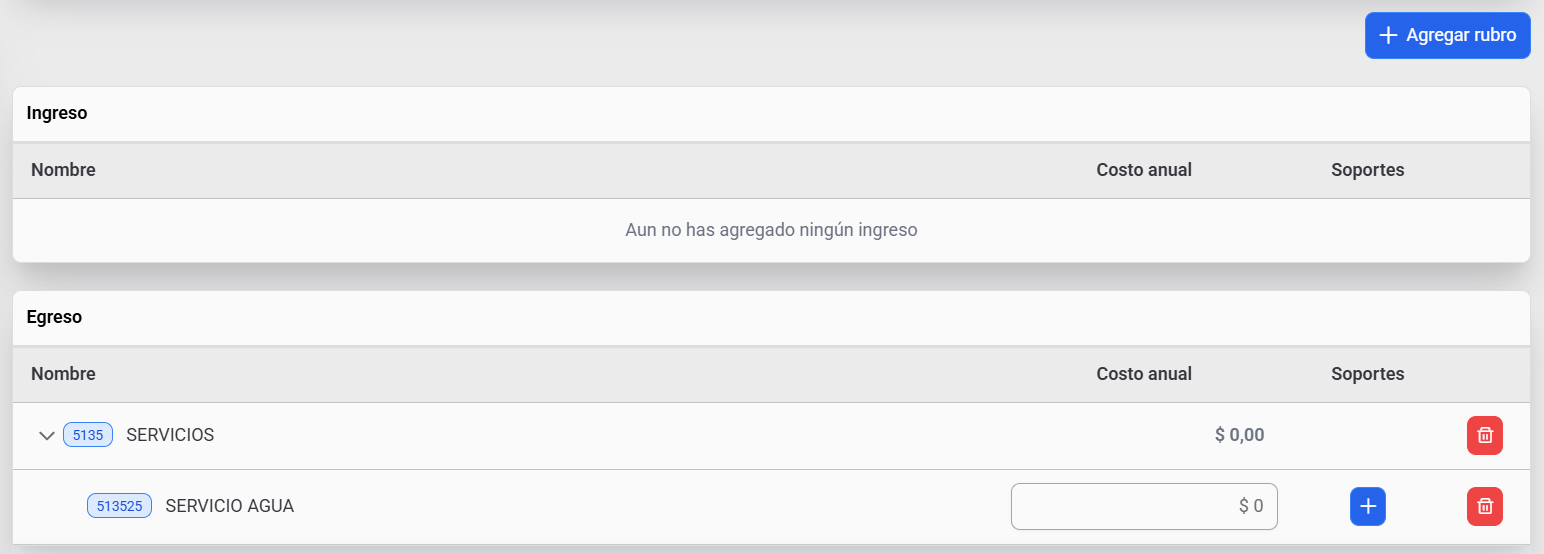The height and width of the screenshot is (554, 1544).
Task: Click Soportes header in Ingreso table
Action: 1367,170
